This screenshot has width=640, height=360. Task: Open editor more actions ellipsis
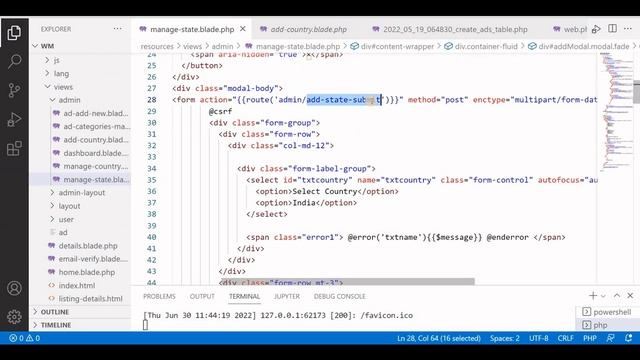(628, 29)
